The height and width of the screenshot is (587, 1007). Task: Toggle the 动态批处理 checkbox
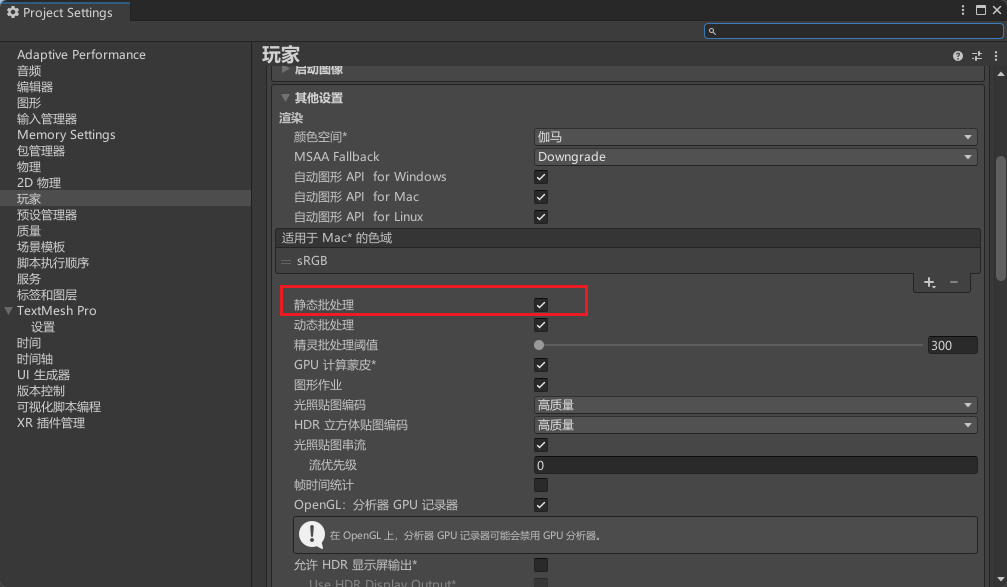click(541, 325)
